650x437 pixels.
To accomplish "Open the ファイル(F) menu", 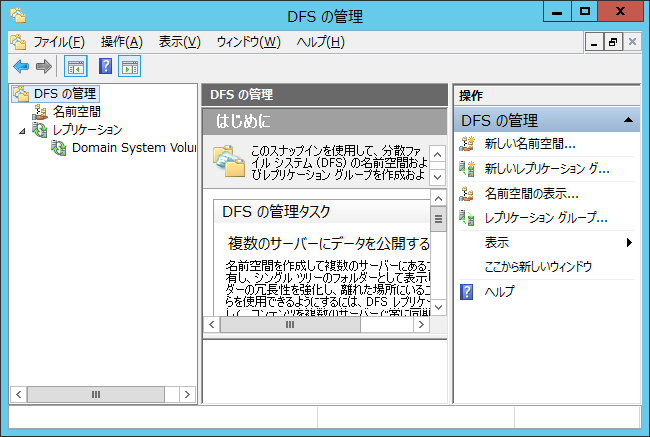I will pos(59,42).
